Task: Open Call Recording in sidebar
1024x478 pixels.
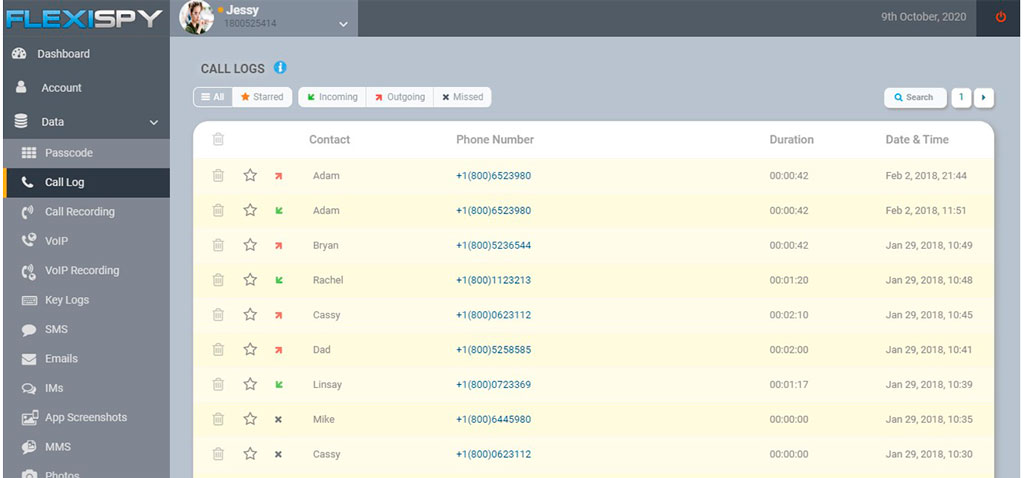Action: 86,212
